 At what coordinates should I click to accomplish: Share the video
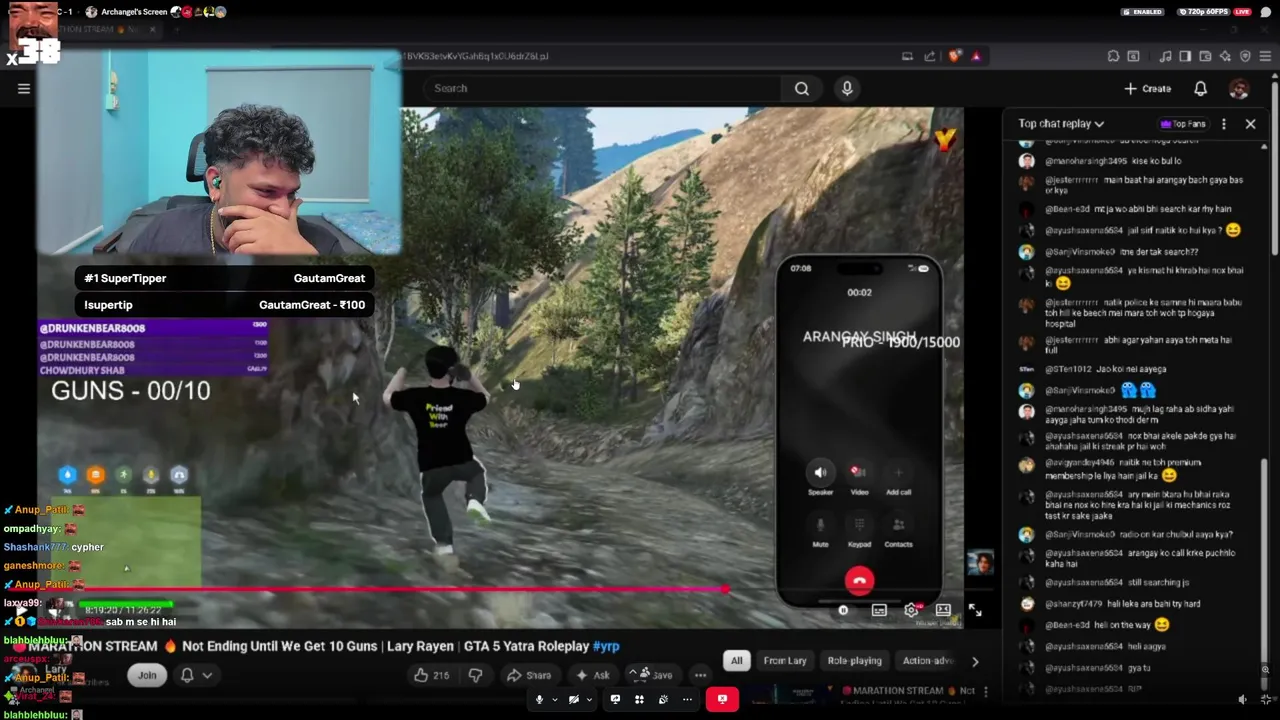[x=529, y=675]
